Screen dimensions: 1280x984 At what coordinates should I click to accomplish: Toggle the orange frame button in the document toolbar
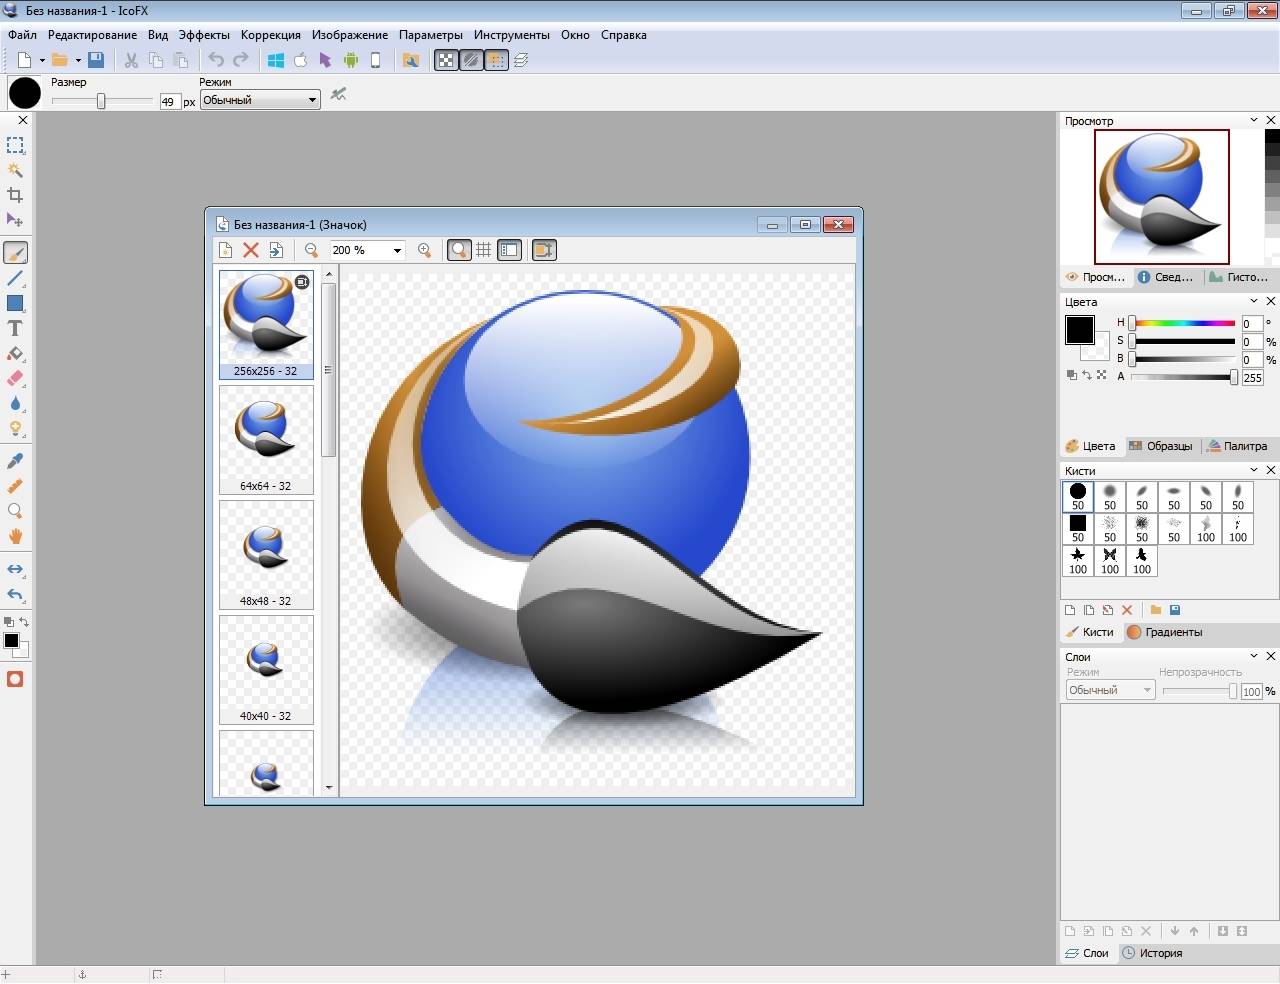click(x=544, y=250)
